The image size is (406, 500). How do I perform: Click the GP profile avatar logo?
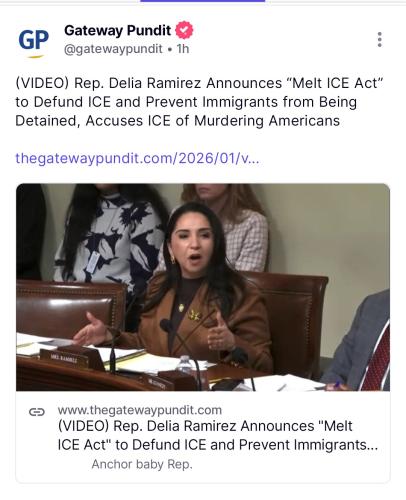33,41
